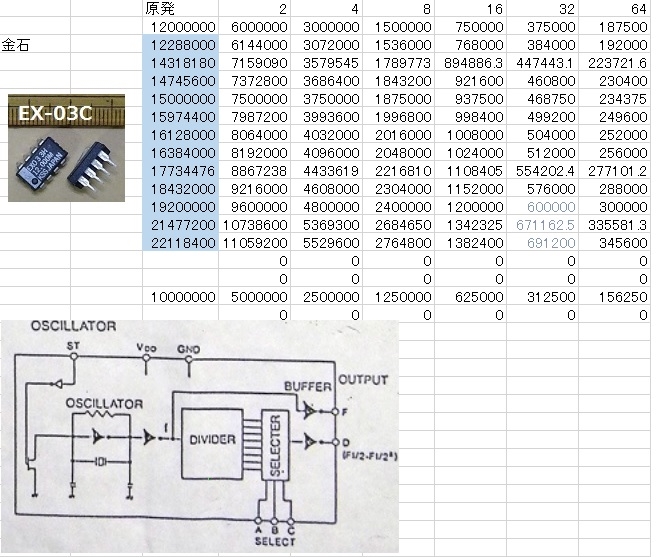Click the EX-03C chip photo thumbnail

pyautogui.click(x=67, y=148)
